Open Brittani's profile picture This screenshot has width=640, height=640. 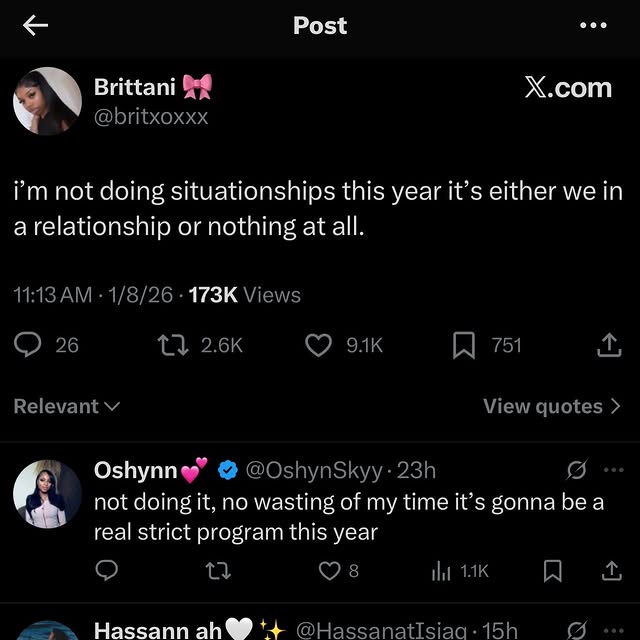pyautogui.click(x=47, y=101)
